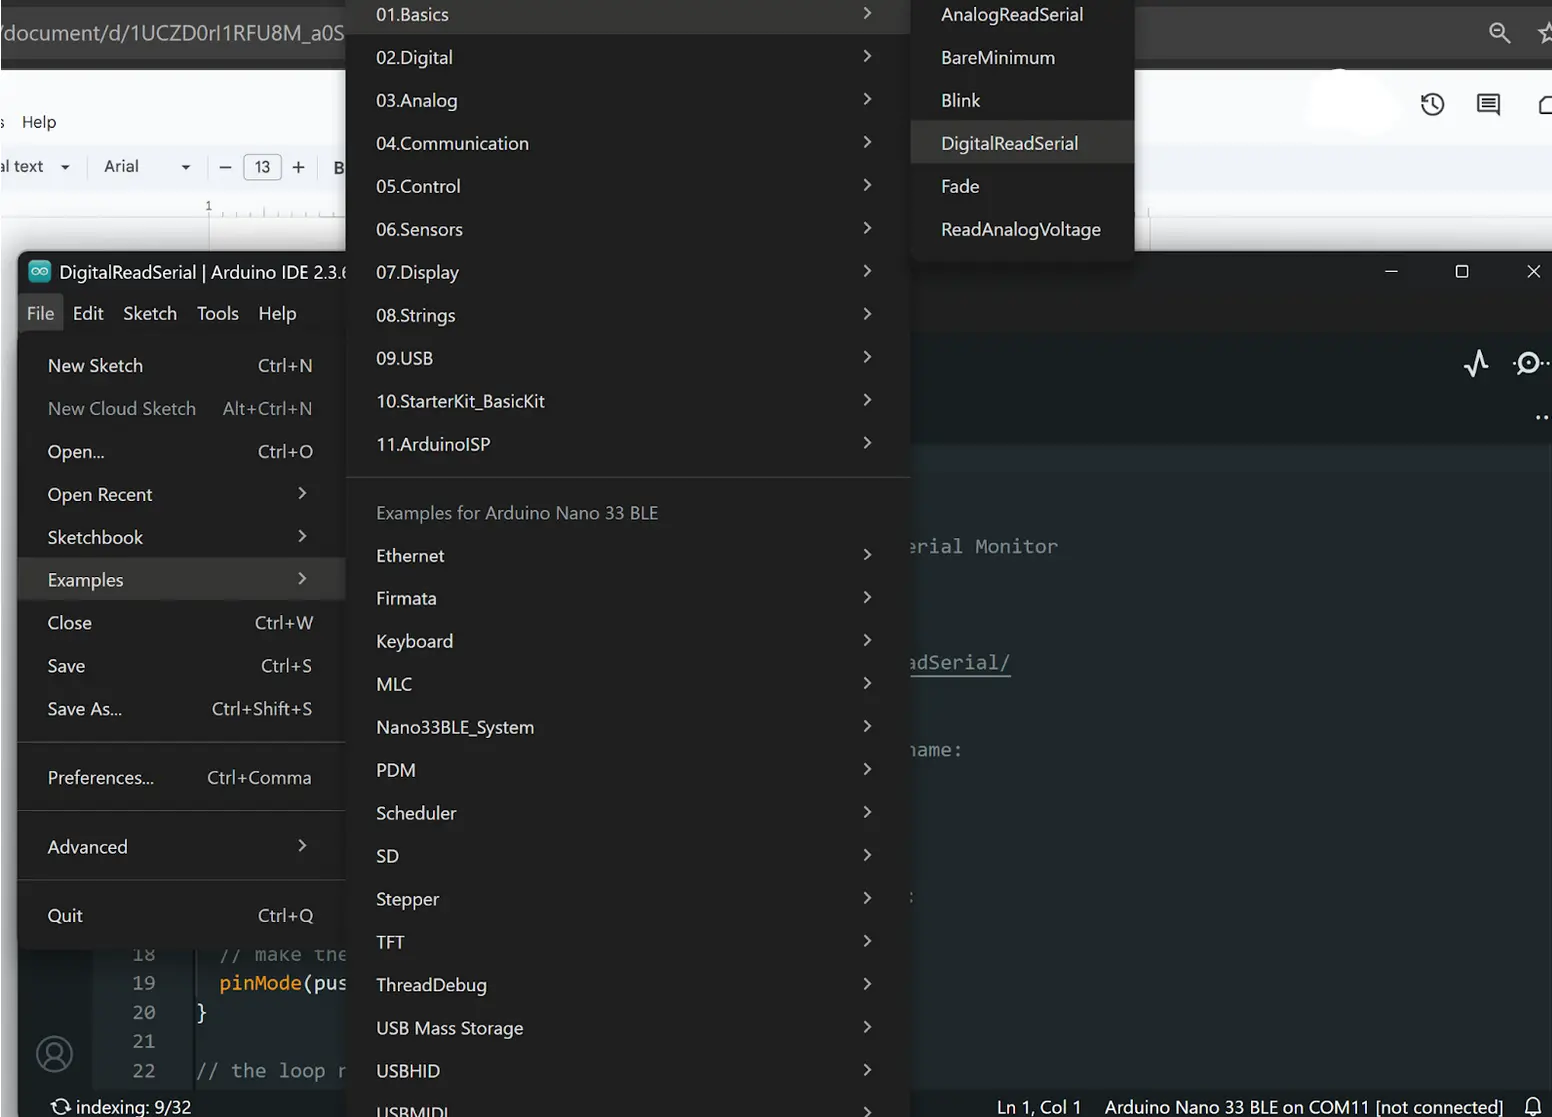Open the paragraph style text dropdown
This screenshot has height=1117, width=1552.
point(36,167)
